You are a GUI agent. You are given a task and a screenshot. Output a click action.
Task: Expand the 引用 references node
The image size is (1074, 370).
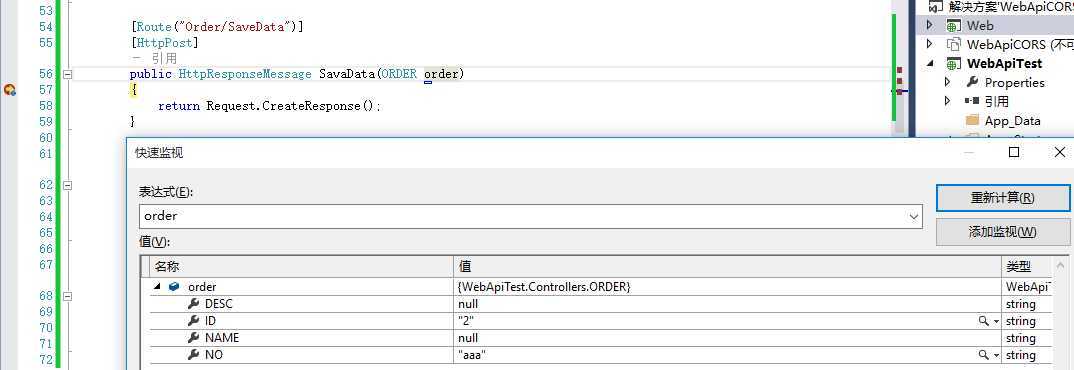[948, 101]
